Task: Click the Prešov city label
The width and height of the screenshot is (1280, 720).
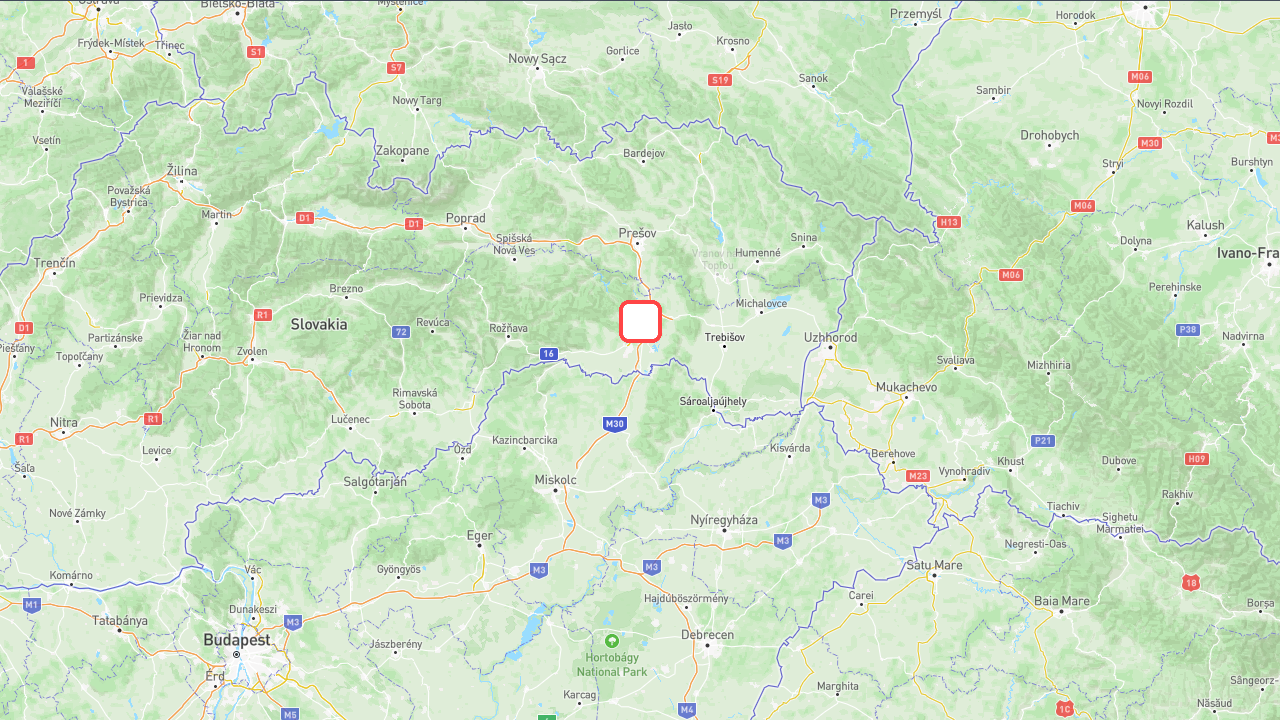Action: click(x=637, y=233)
